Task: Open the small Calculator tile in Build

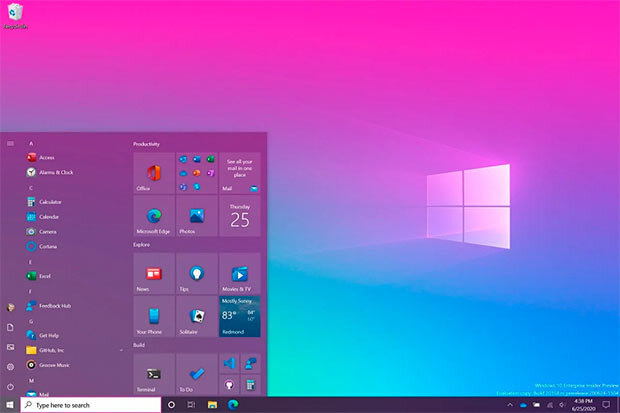Action: pyautogui.click(x=251, y=385)
